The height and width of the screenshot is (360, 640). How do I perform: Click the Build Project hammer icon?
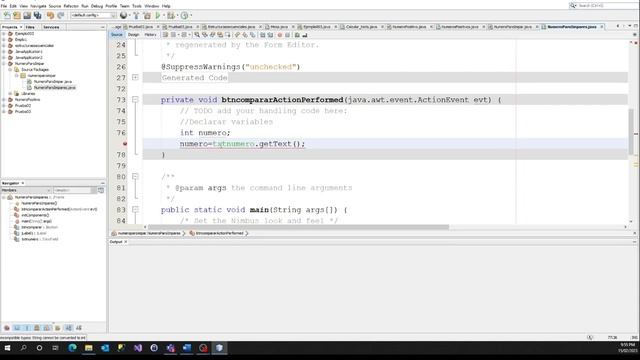(136, 16)
